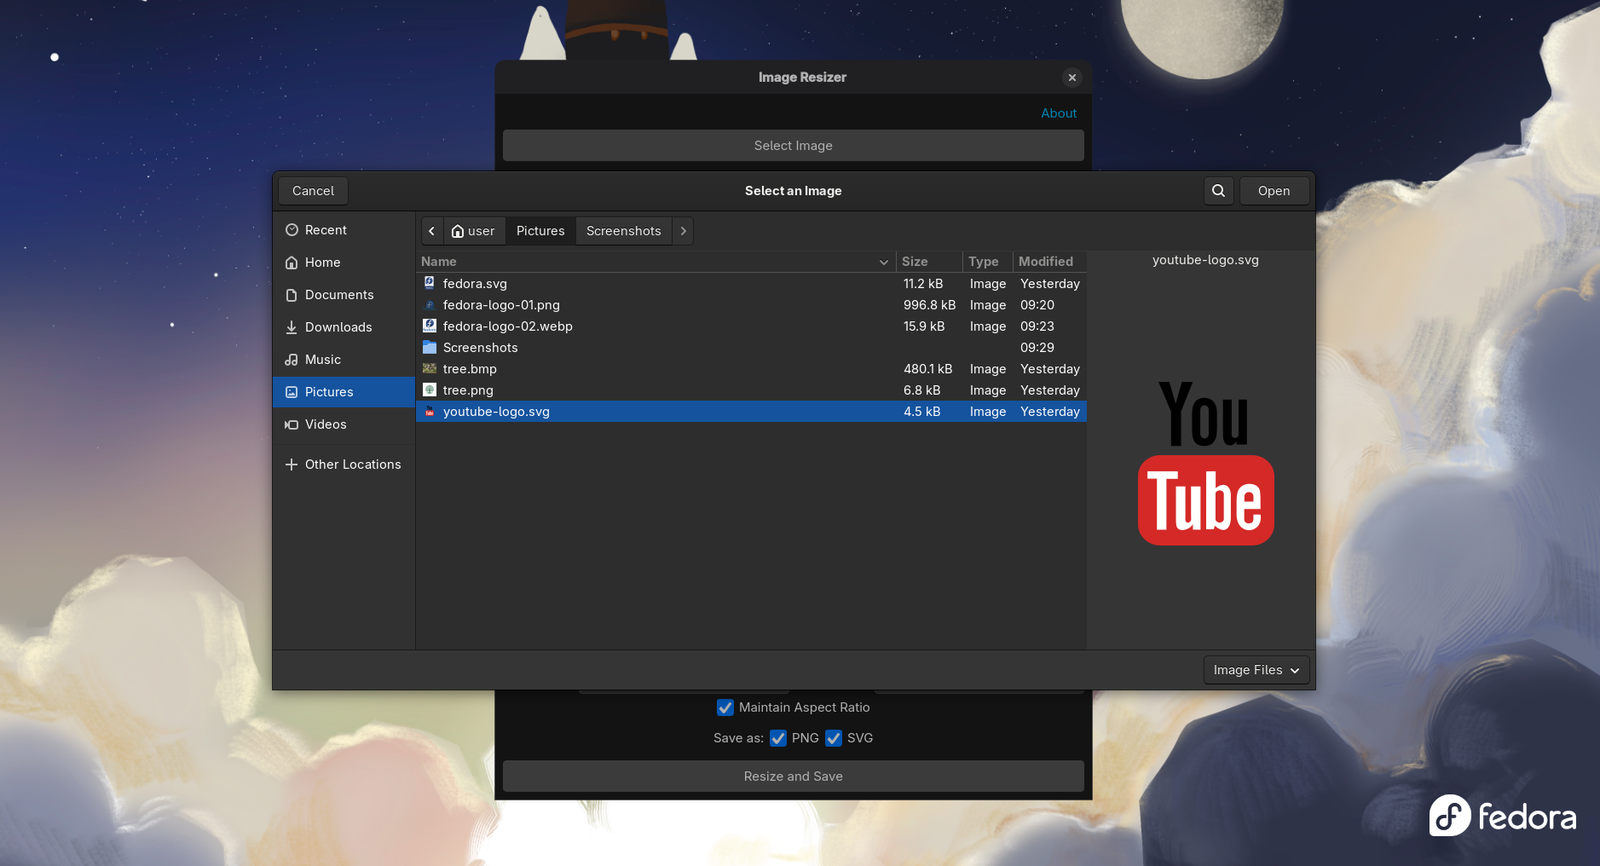Screen dimensions: 1600x866
Task: Click the 996.8 kB size cell
Action: [x=929, y=305]
